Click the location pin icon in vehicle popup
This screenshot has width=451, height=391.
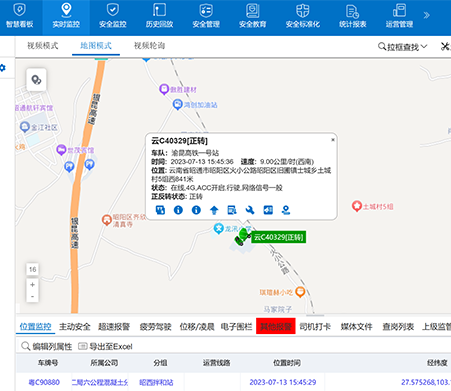click(x=286, y=210)
